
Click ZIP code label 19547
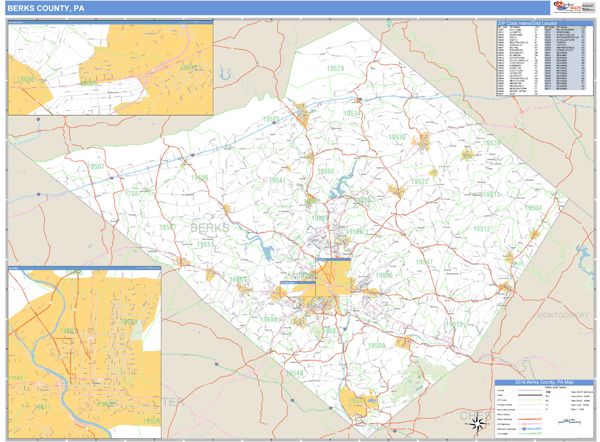point(424,262)
